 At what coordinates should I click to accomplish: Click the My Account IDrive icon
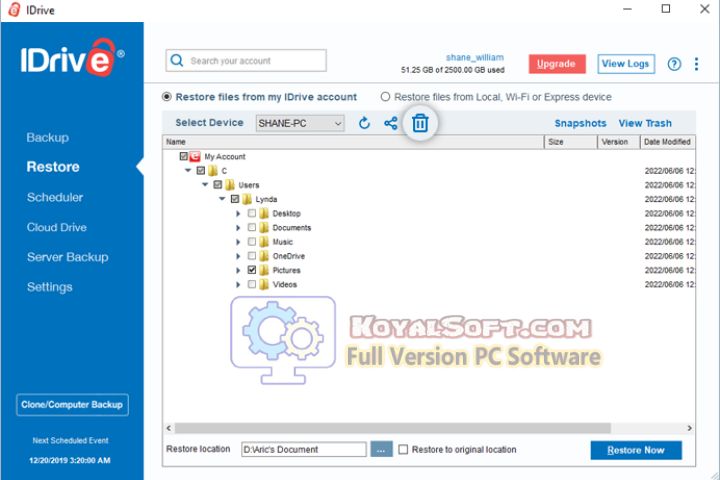click(195, 157)
